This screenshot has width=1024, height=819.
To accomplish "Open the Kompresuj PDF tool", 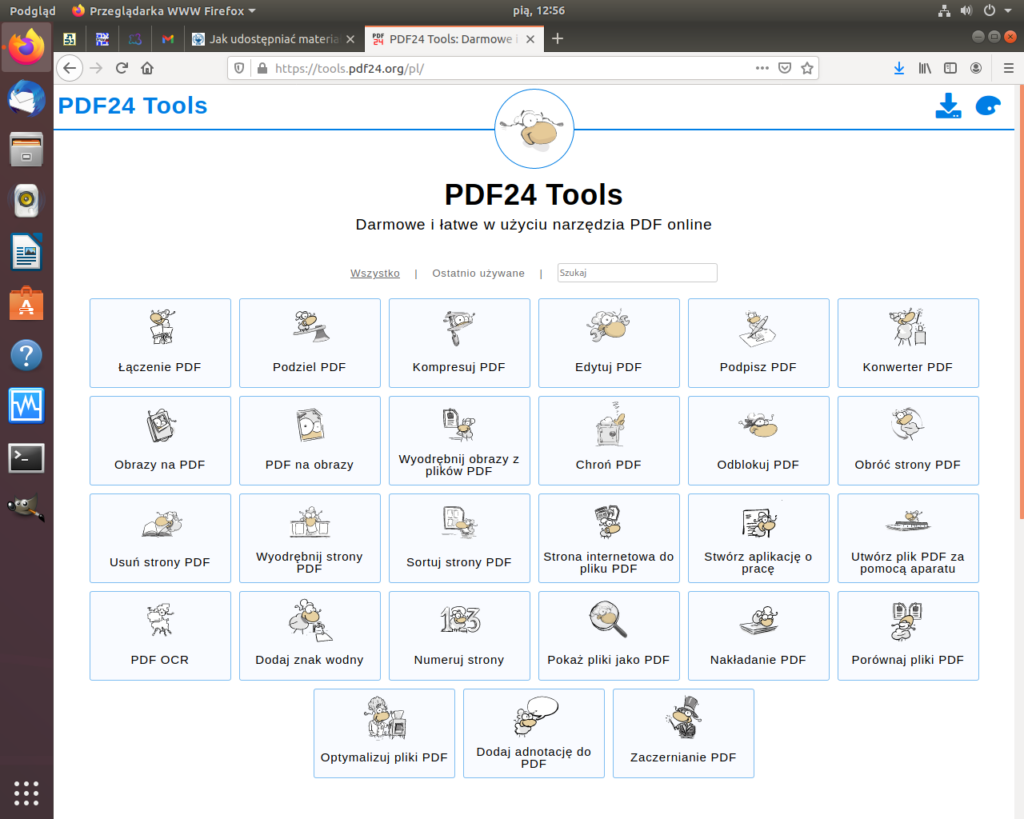I will 459,343.
